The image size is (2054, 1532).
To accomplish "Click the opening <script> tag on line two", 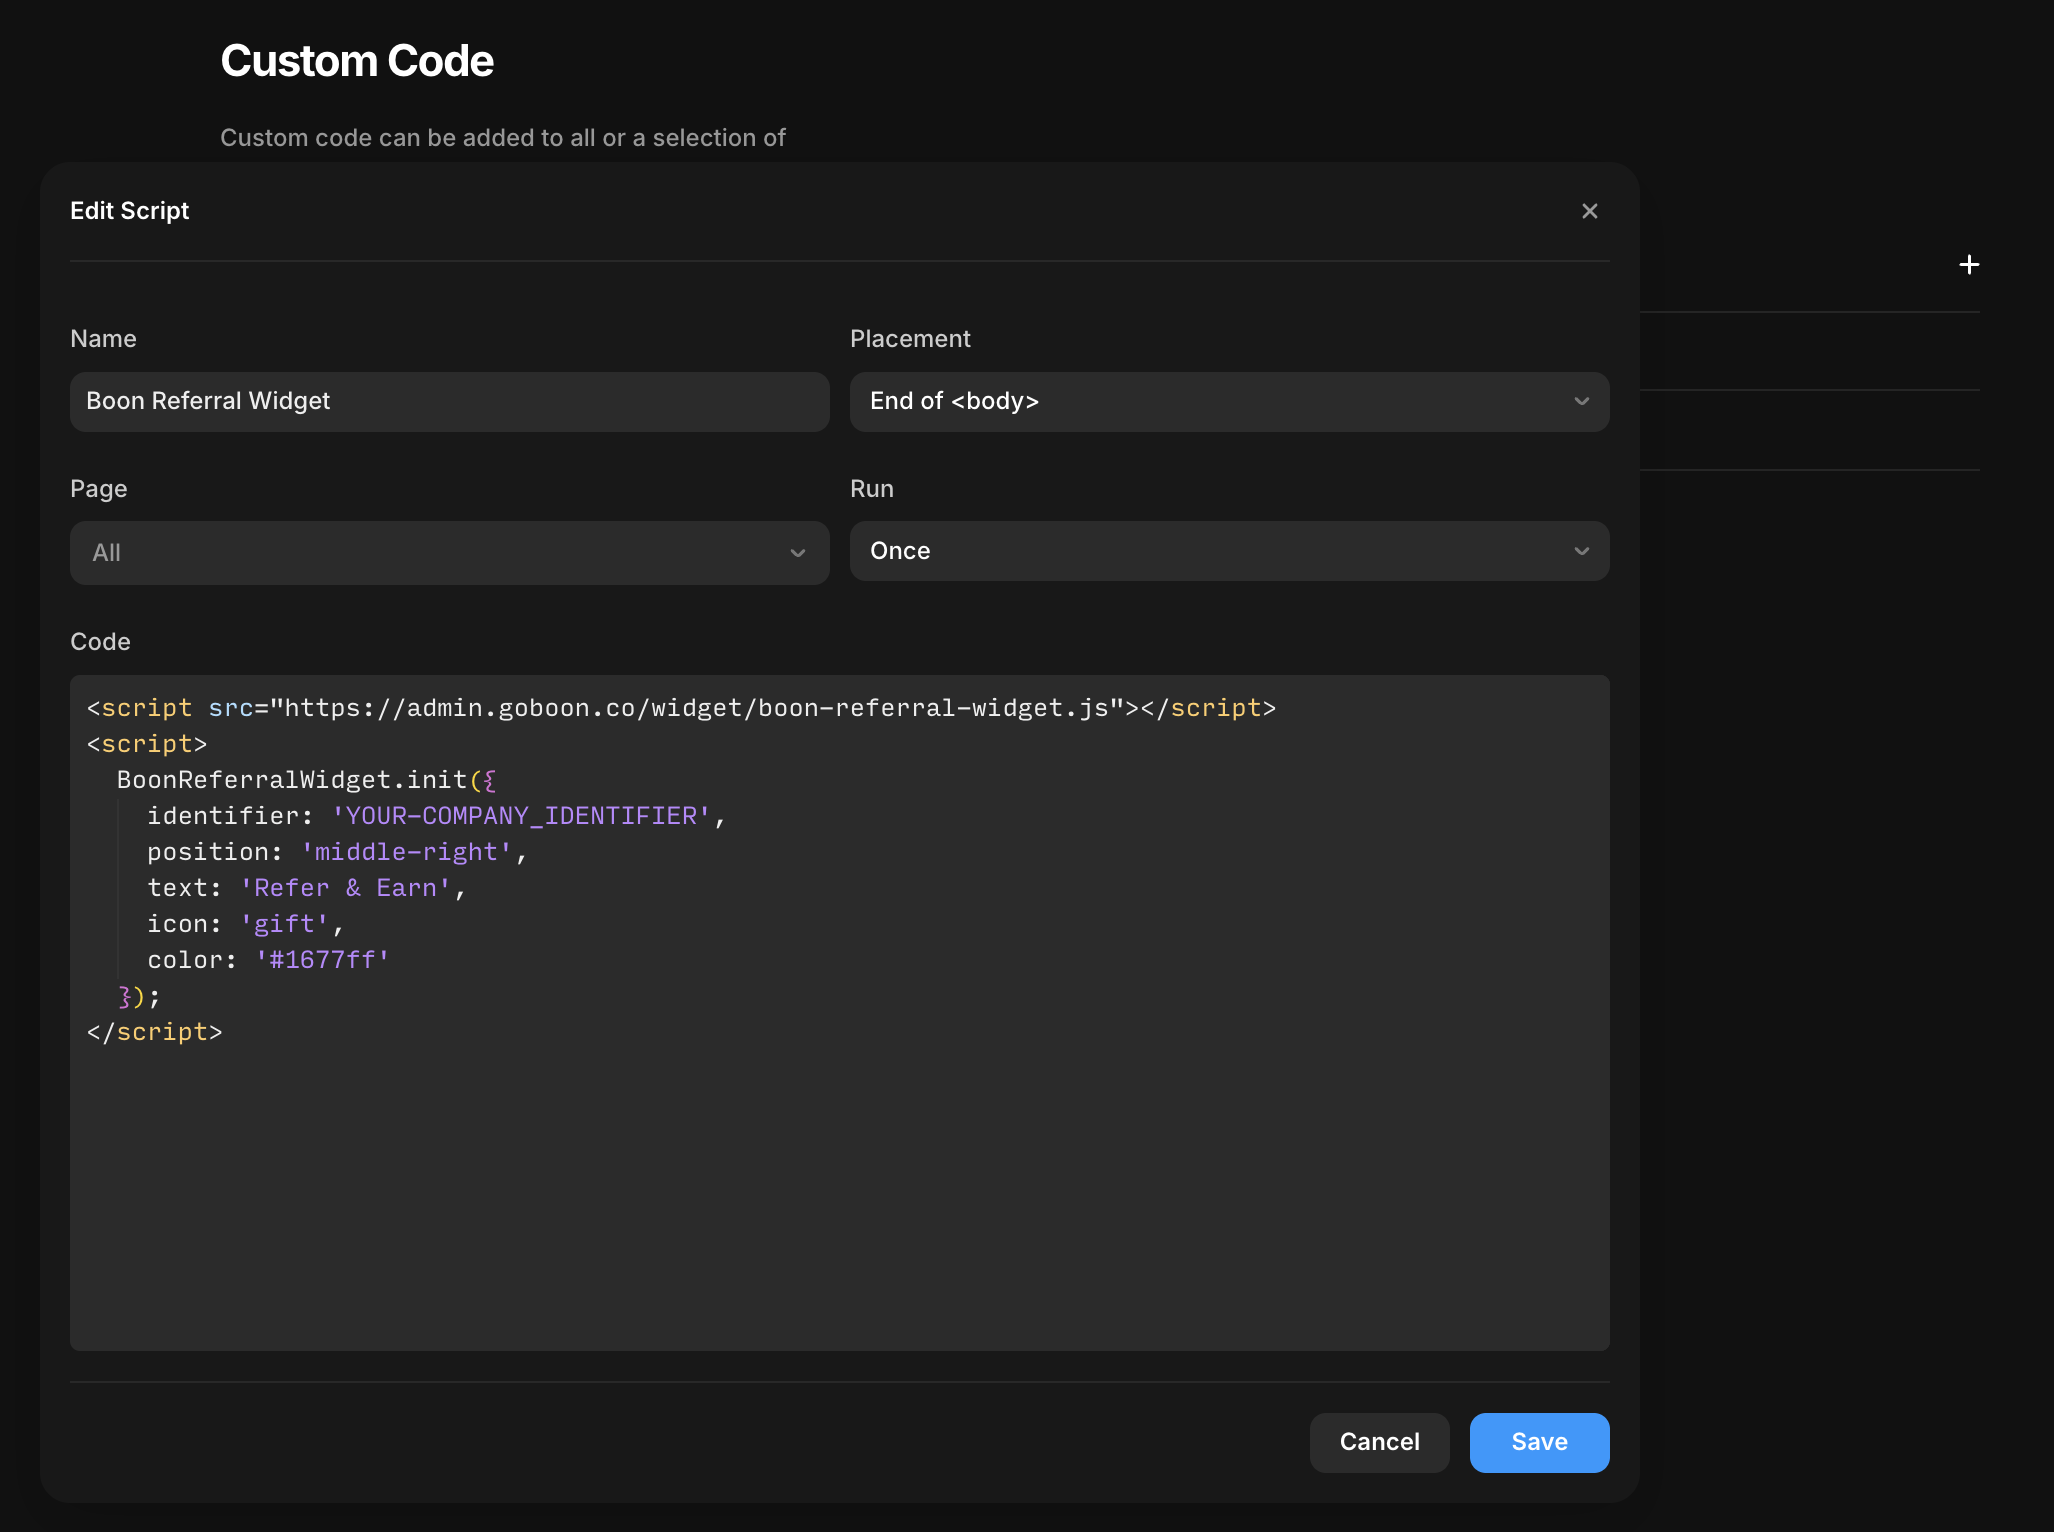I will pos(146,744).
